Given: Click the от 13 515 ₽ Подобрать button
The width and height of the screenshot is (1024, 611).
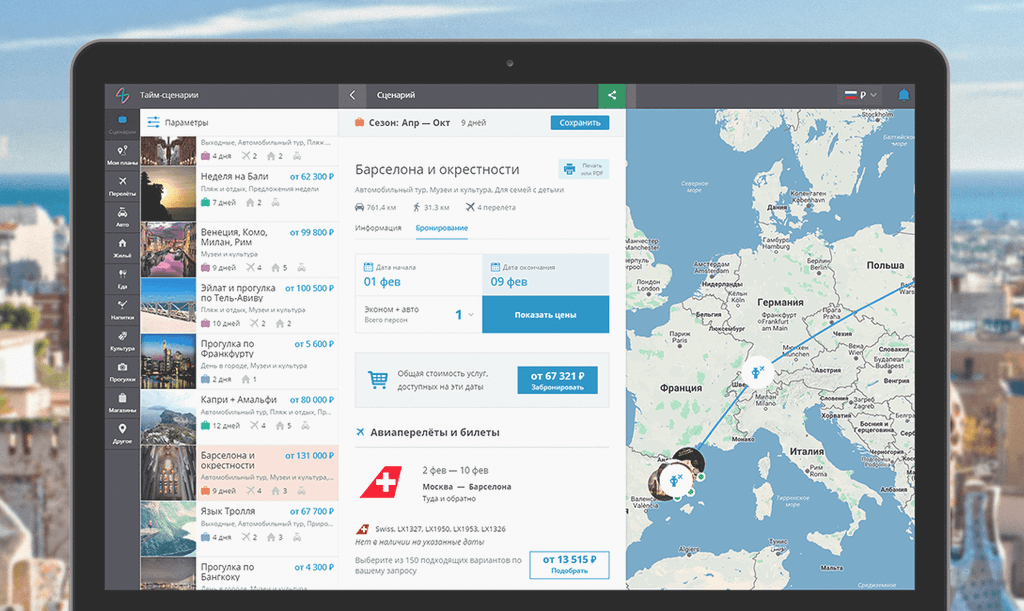Looking at the screenshot, I should [x=569, y=565].
